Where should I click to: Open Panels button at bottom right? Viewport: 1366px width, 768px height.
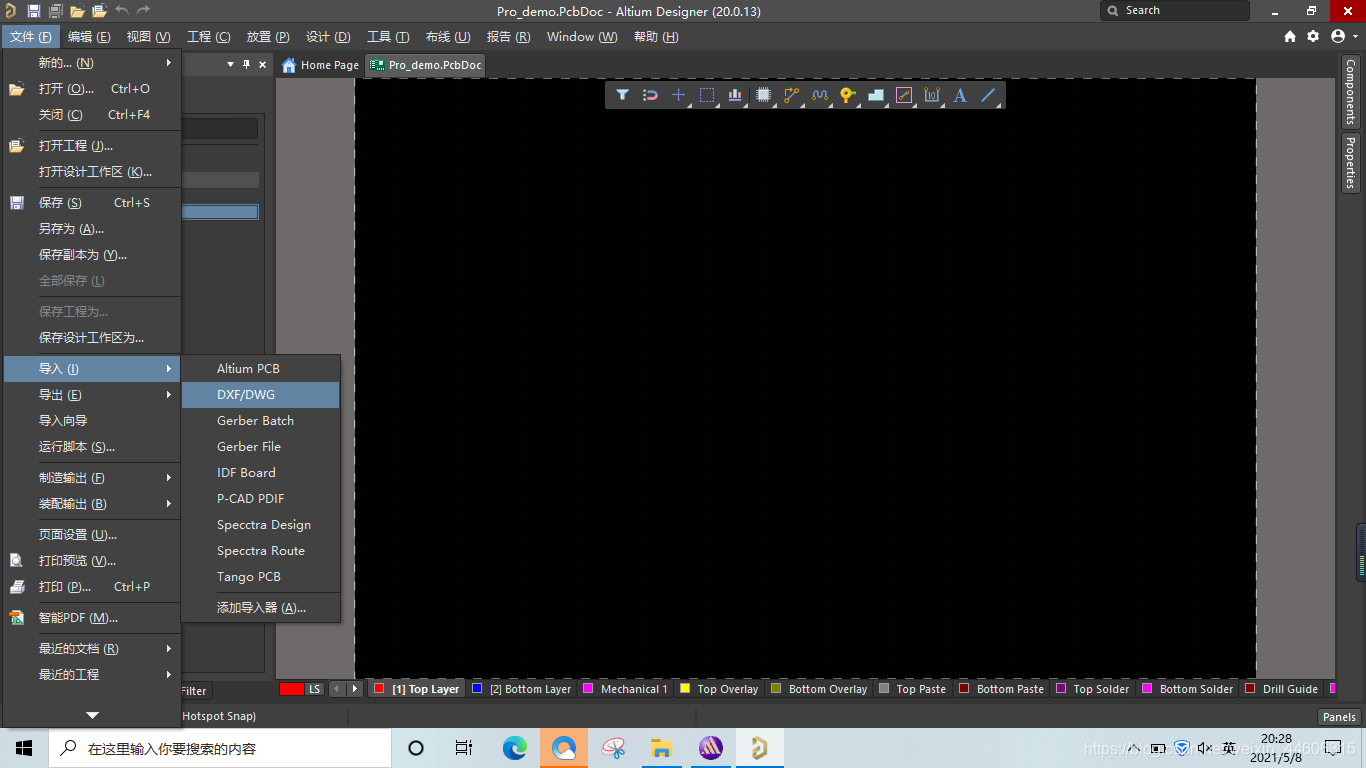[1339, 716]
